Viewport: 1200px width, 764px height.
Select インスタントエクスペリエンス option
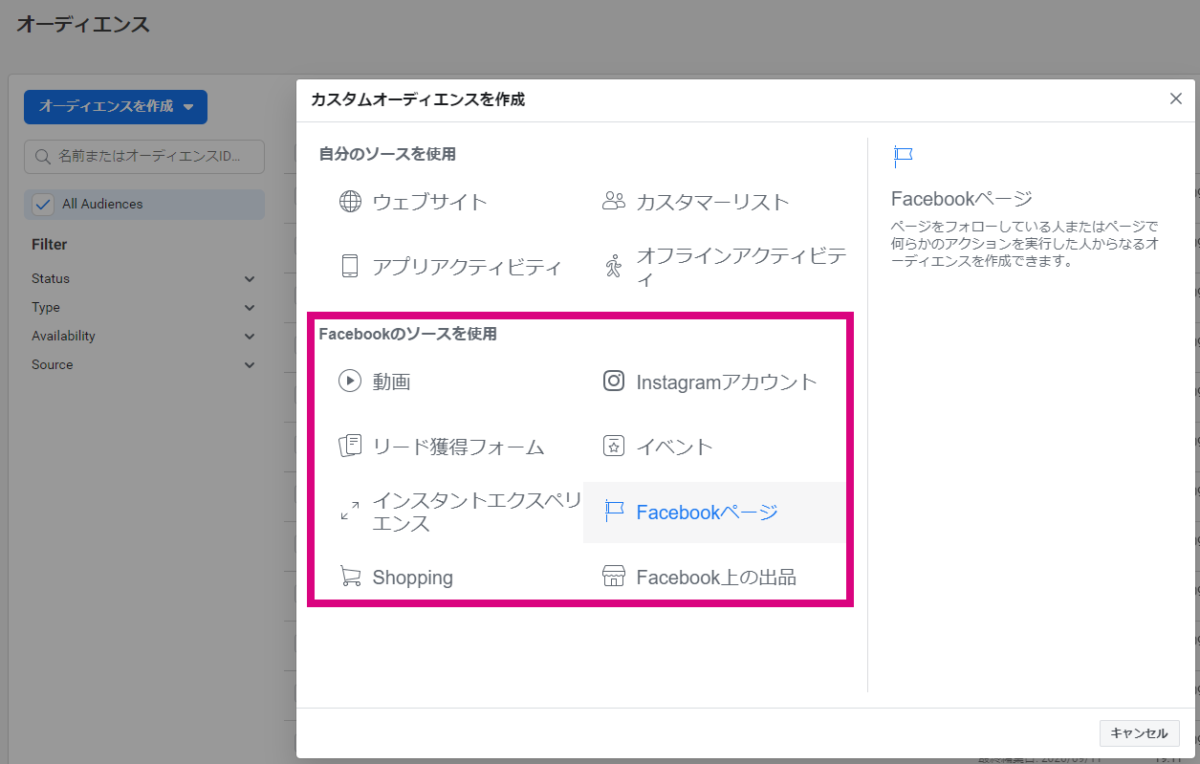(x=476, y=512)
